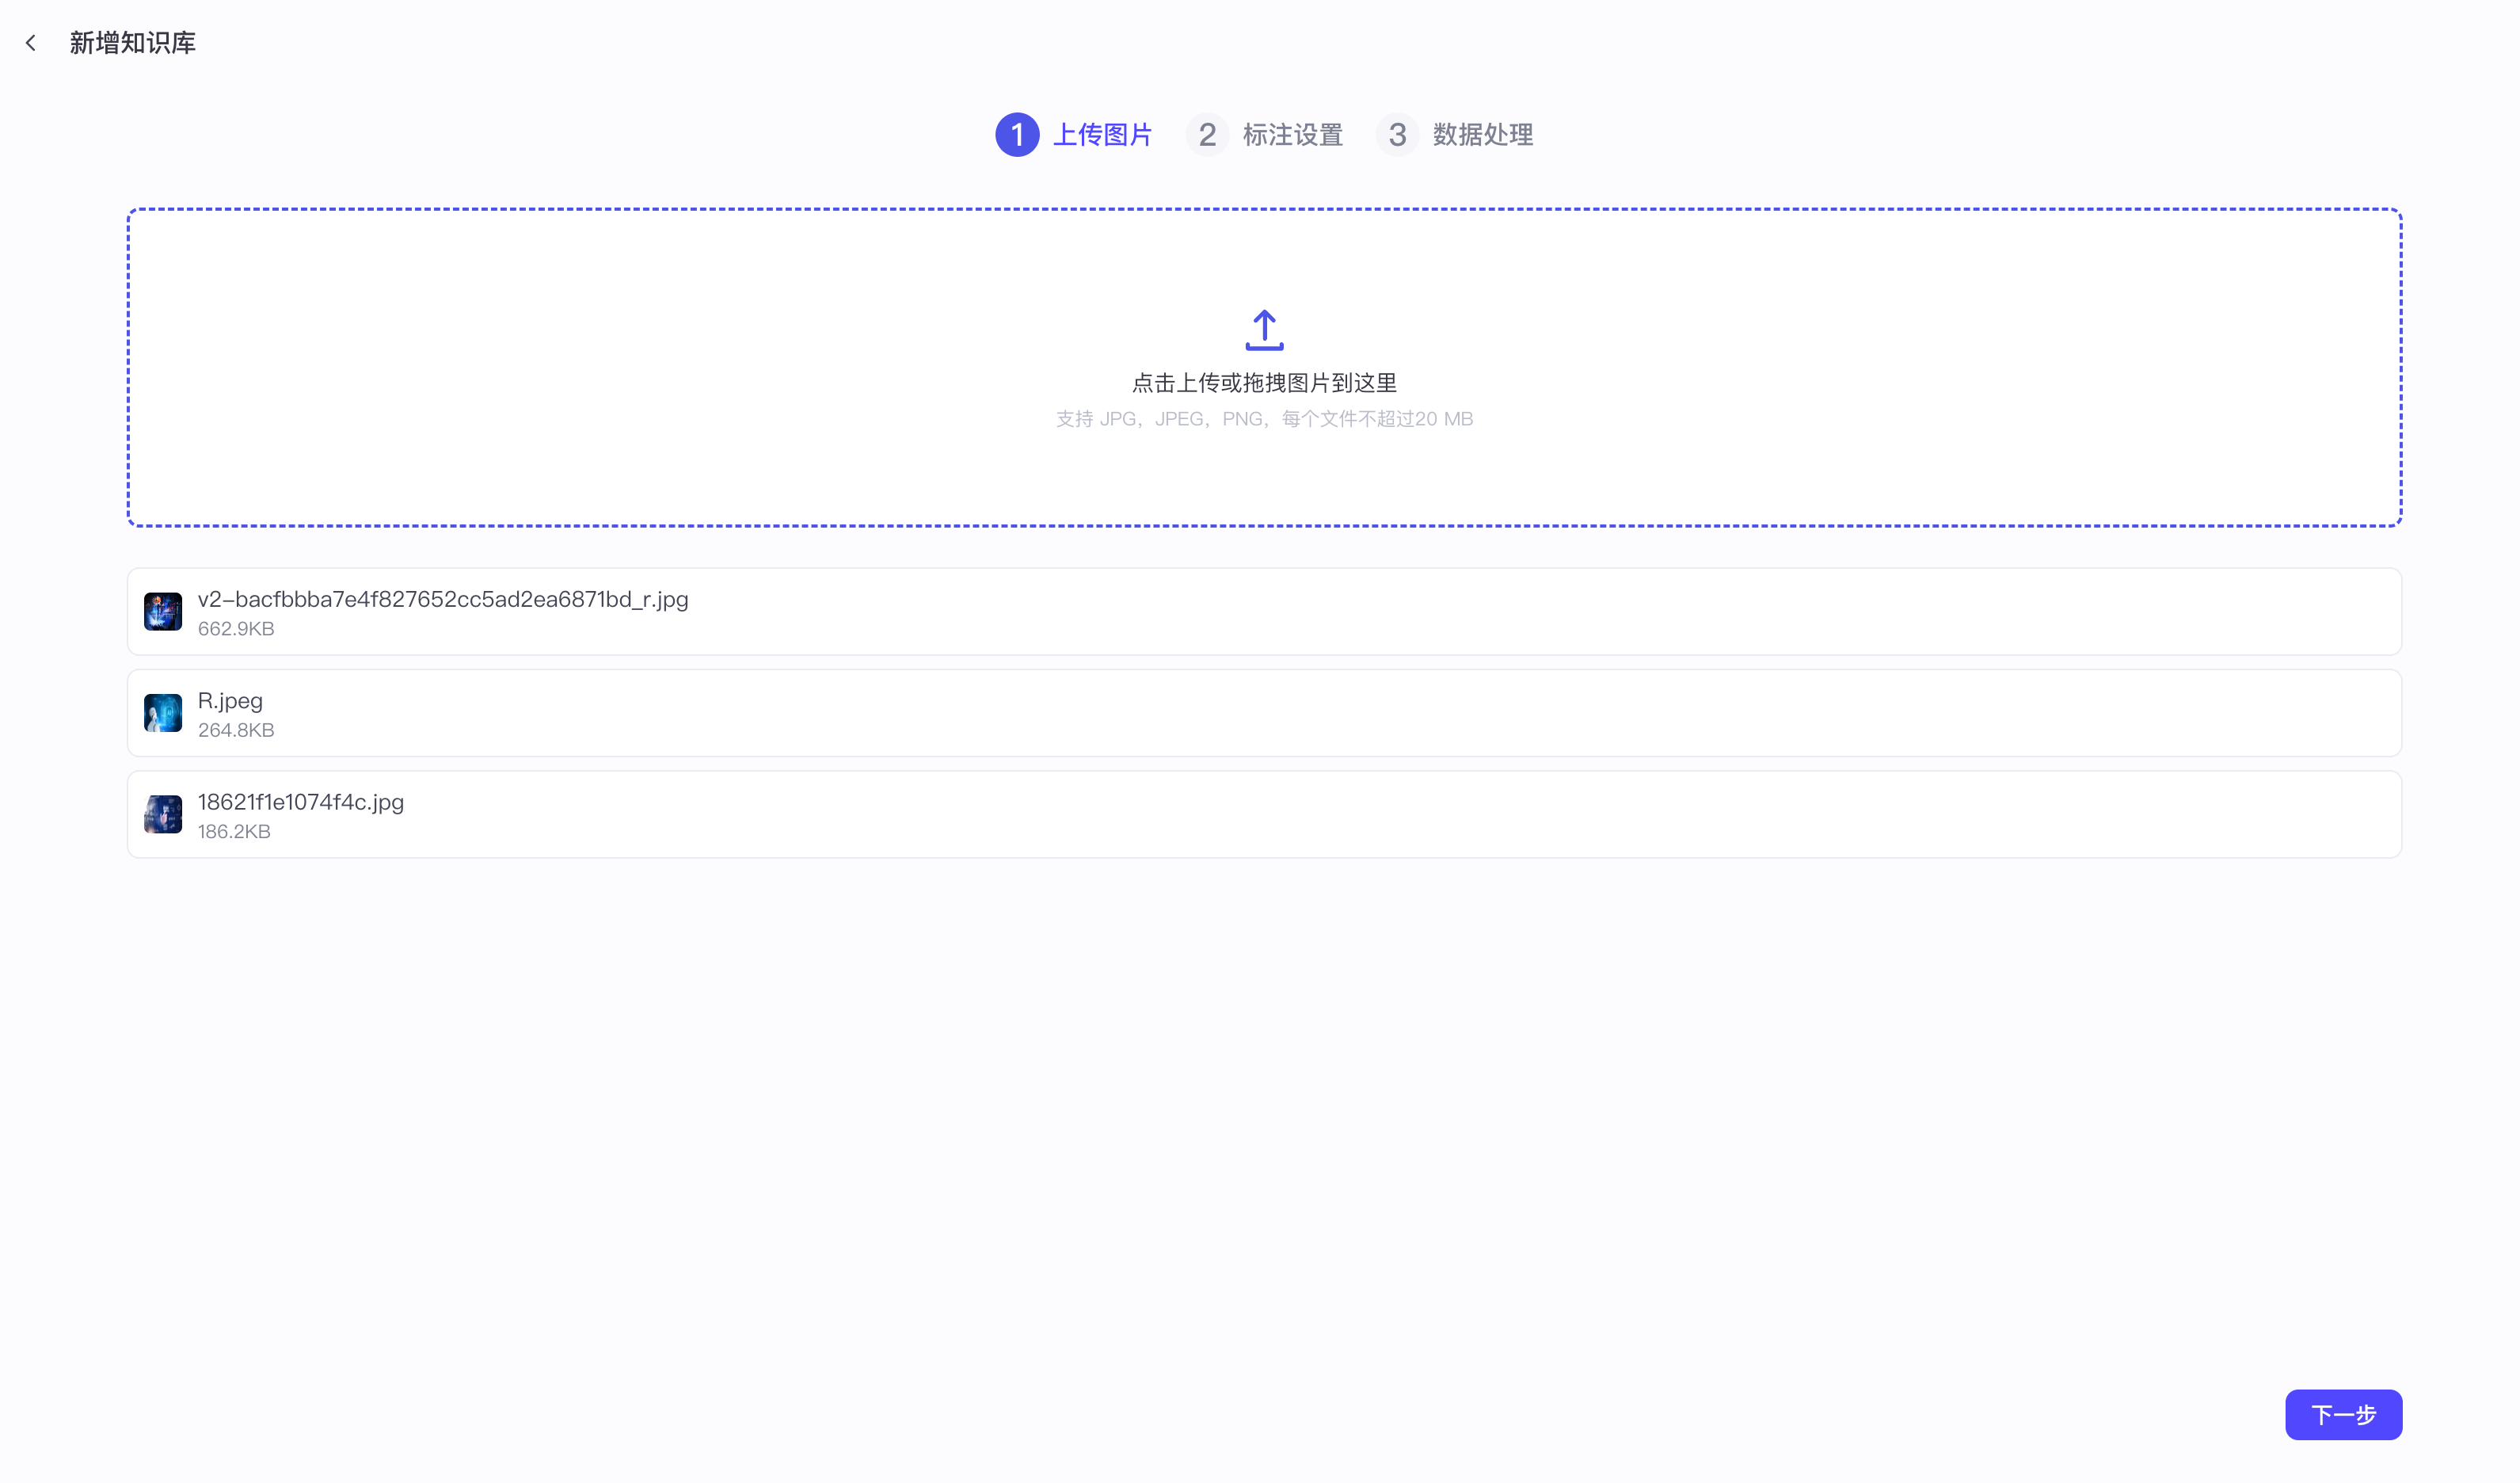
Task: Click step 1 circle icon
Action: coord(1017,135)
